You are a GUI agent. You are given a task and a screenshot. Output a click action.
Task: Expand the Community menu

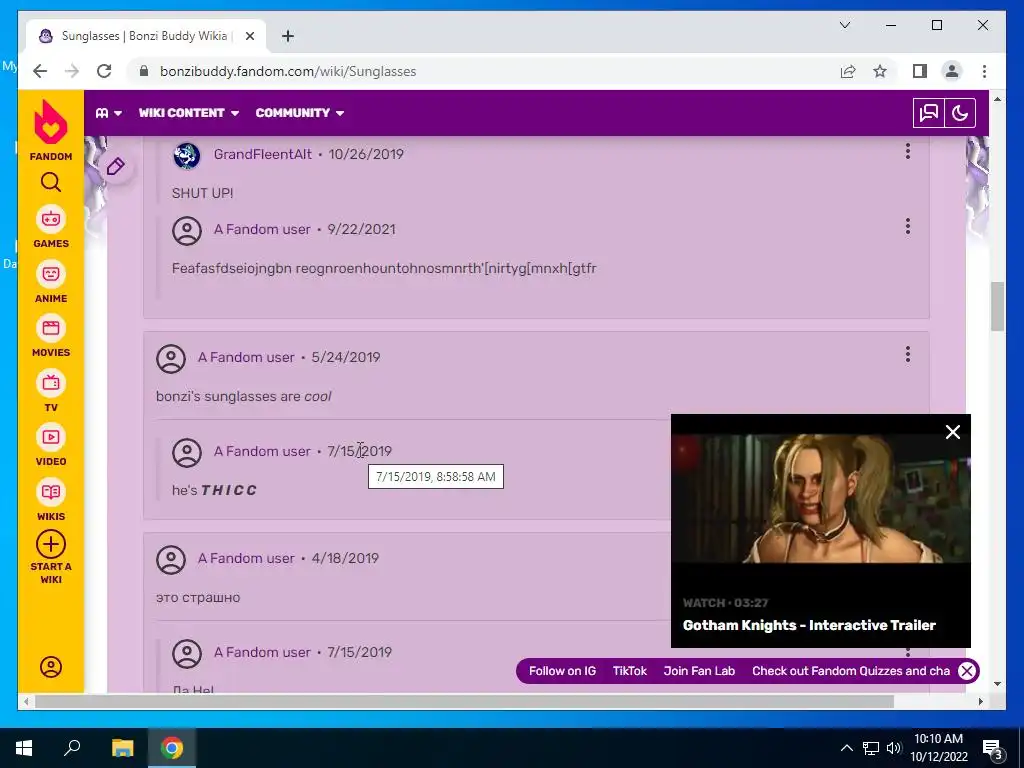300,113
